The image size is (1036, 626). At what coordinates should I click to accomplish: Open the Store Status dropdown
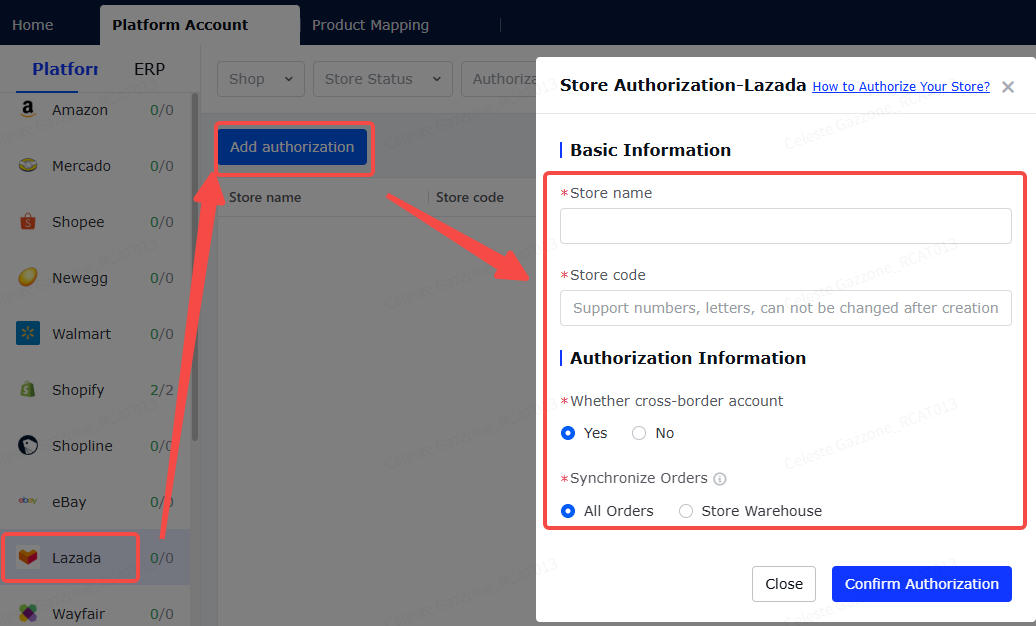click(383, 79)
